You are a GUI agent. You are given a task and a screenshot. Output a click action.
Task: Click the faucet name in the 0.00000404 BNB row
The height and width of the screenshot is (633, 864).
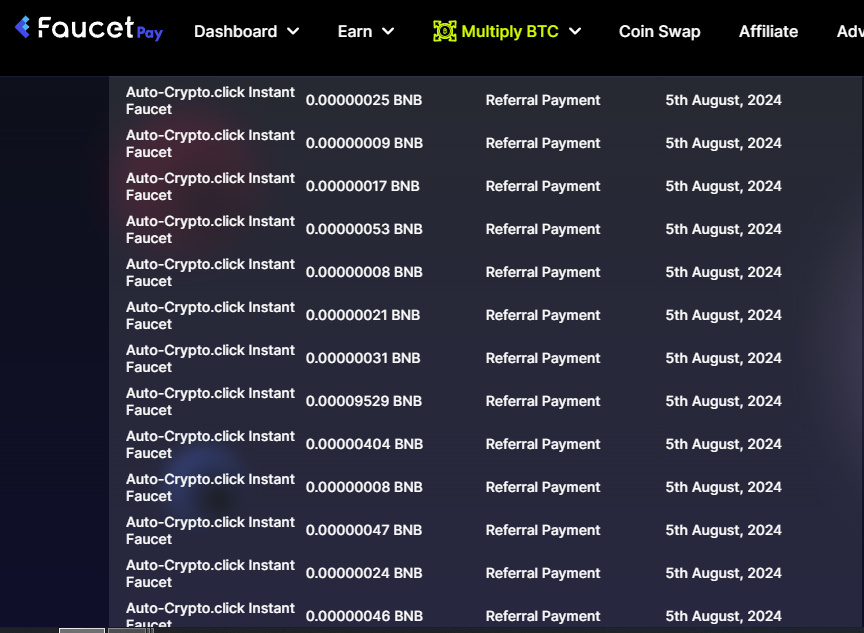210,444
